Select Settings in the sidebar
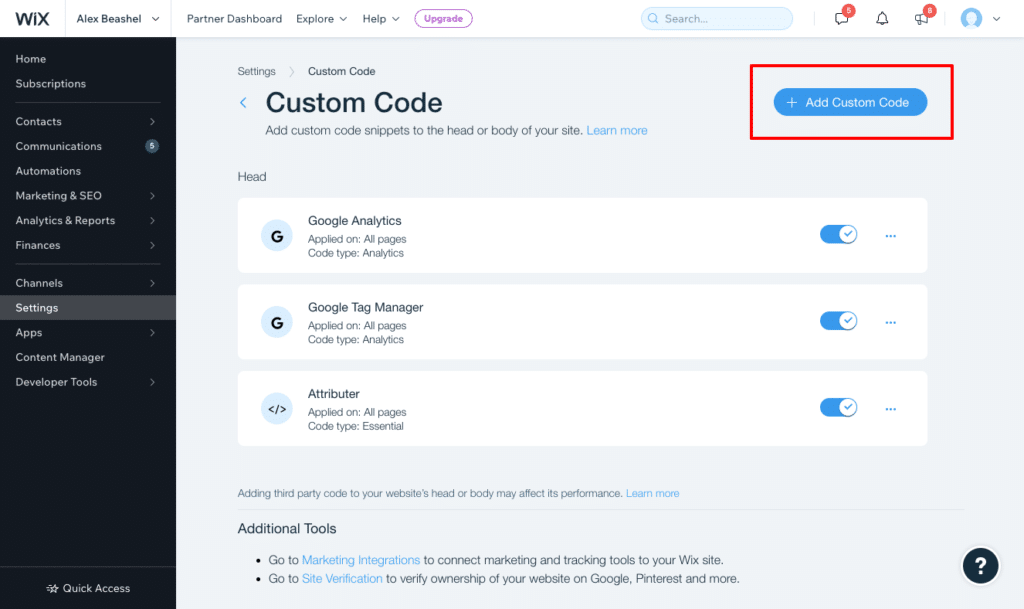Screen dimensions: 1024x609 [88, 307]
